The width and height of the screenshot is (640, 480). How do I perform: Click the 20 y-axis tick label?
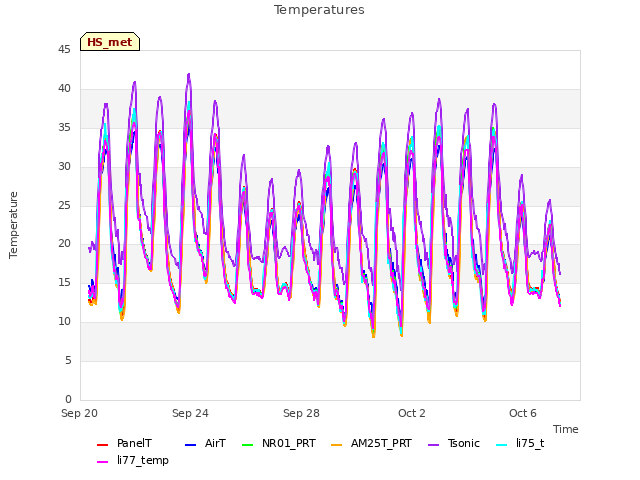tap(64, 244)
